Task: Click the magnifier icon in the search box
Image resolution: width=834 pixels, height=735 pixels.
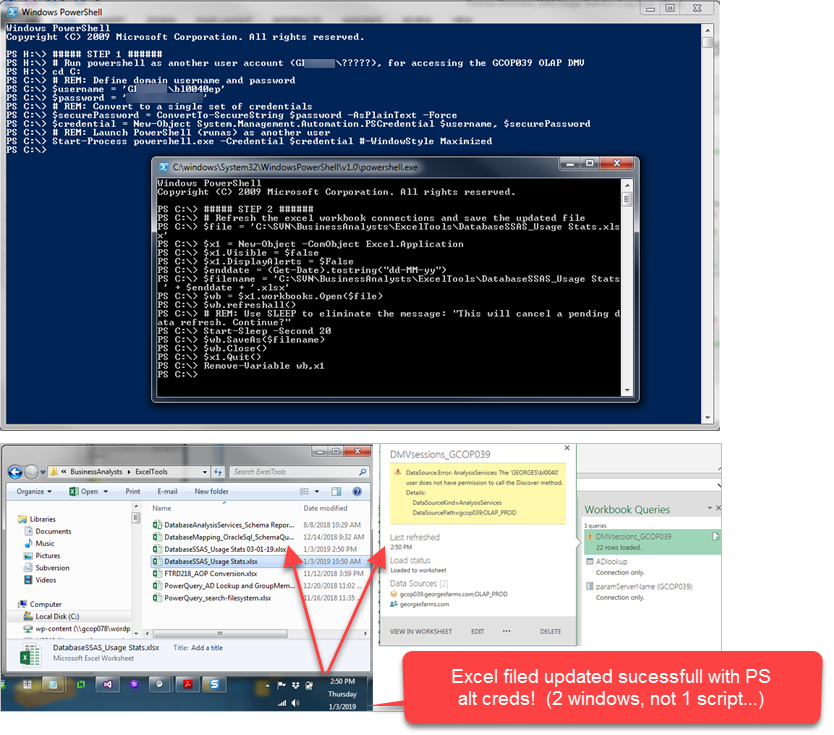Action: [x=362, y=472]
